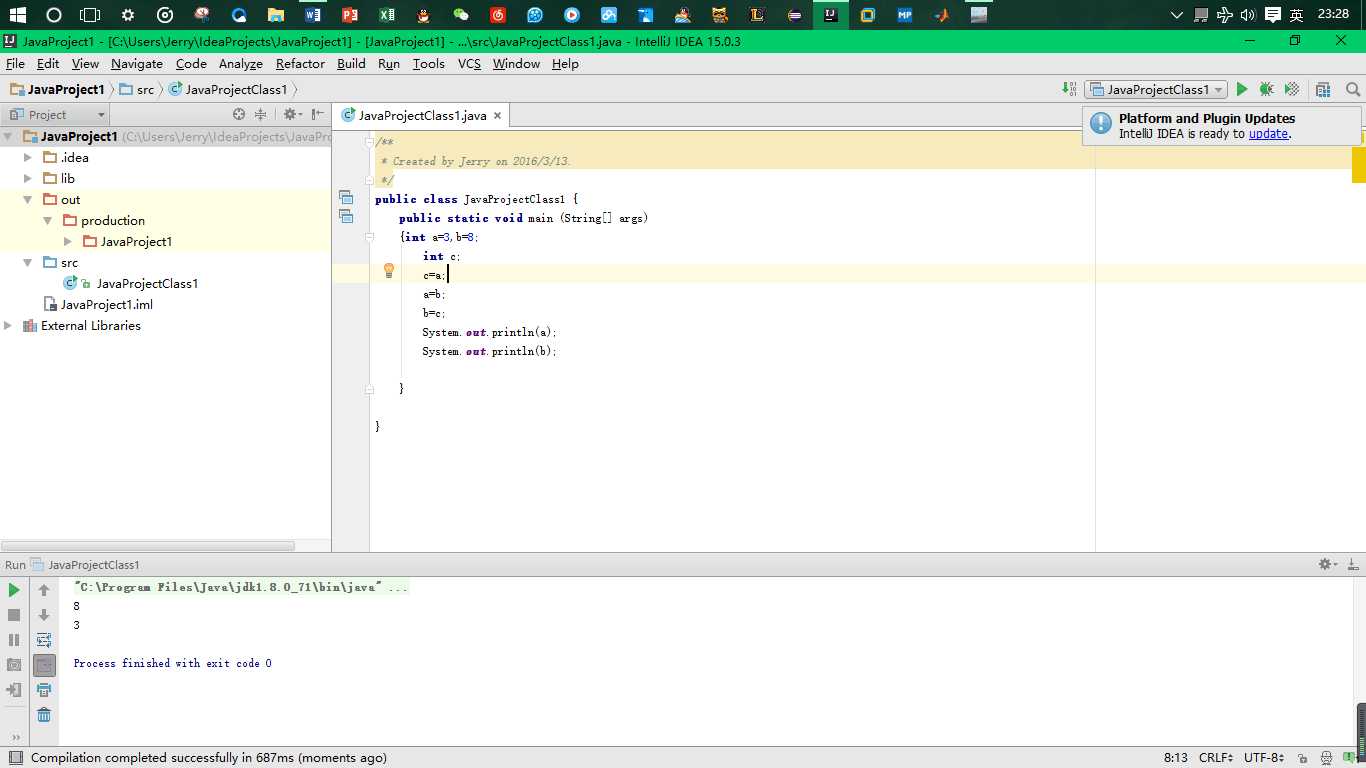Start debugging with the bug icon

tap(1266, 89)
